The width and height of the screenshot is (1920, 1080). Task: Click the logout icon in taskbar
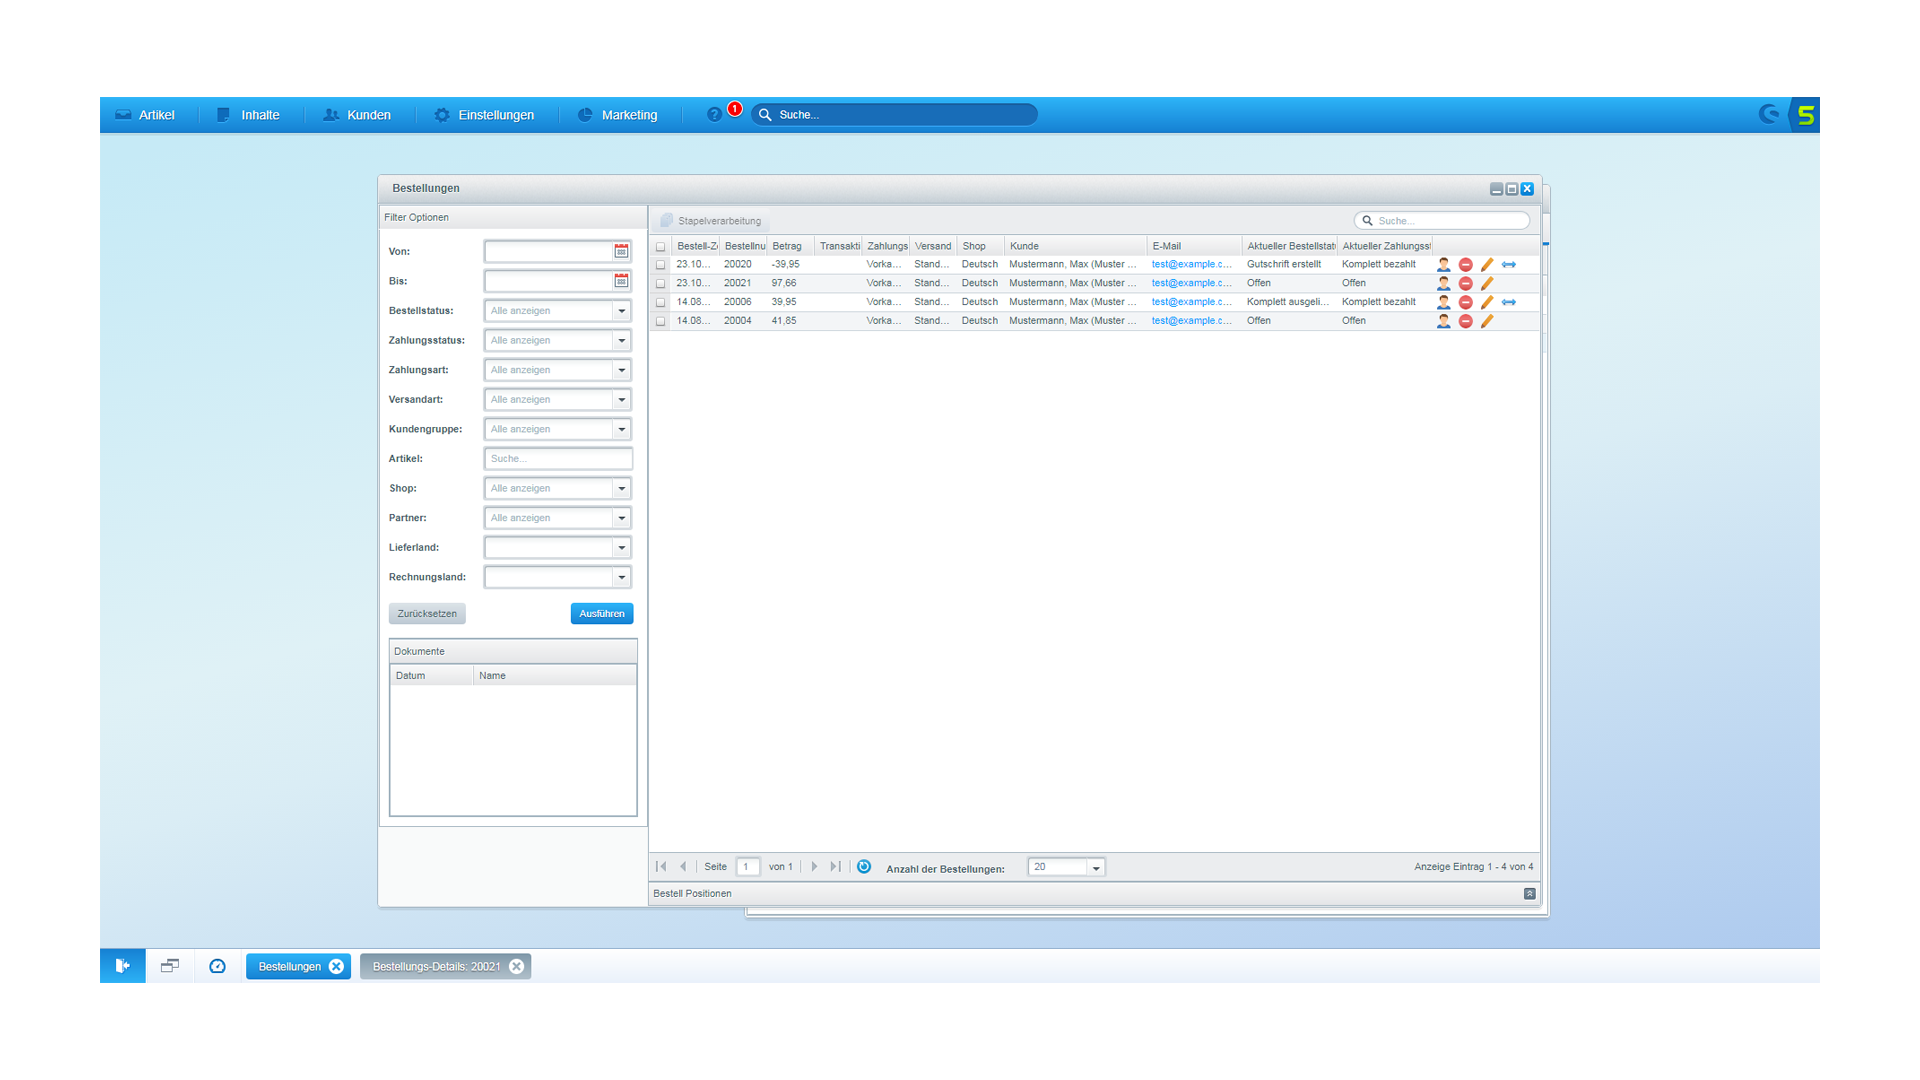coord(123,966)
